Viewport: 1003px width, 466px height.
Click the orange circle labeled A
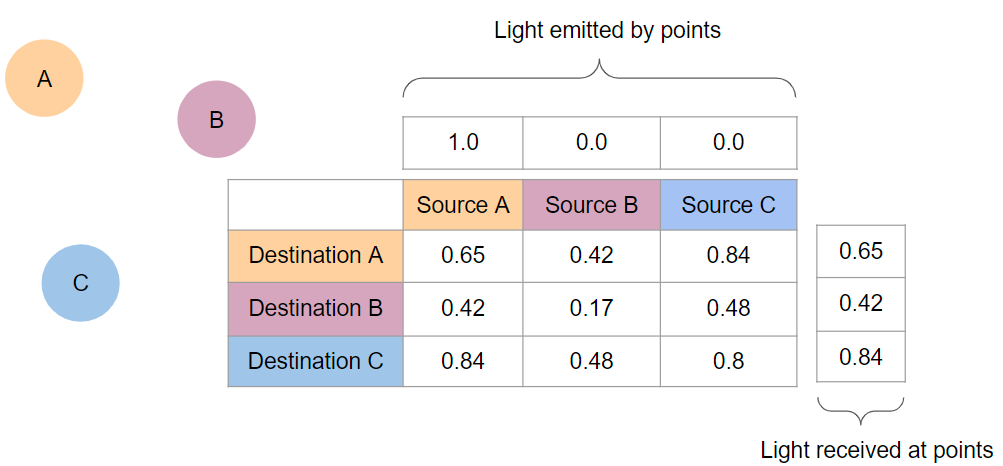pos(44,78)
